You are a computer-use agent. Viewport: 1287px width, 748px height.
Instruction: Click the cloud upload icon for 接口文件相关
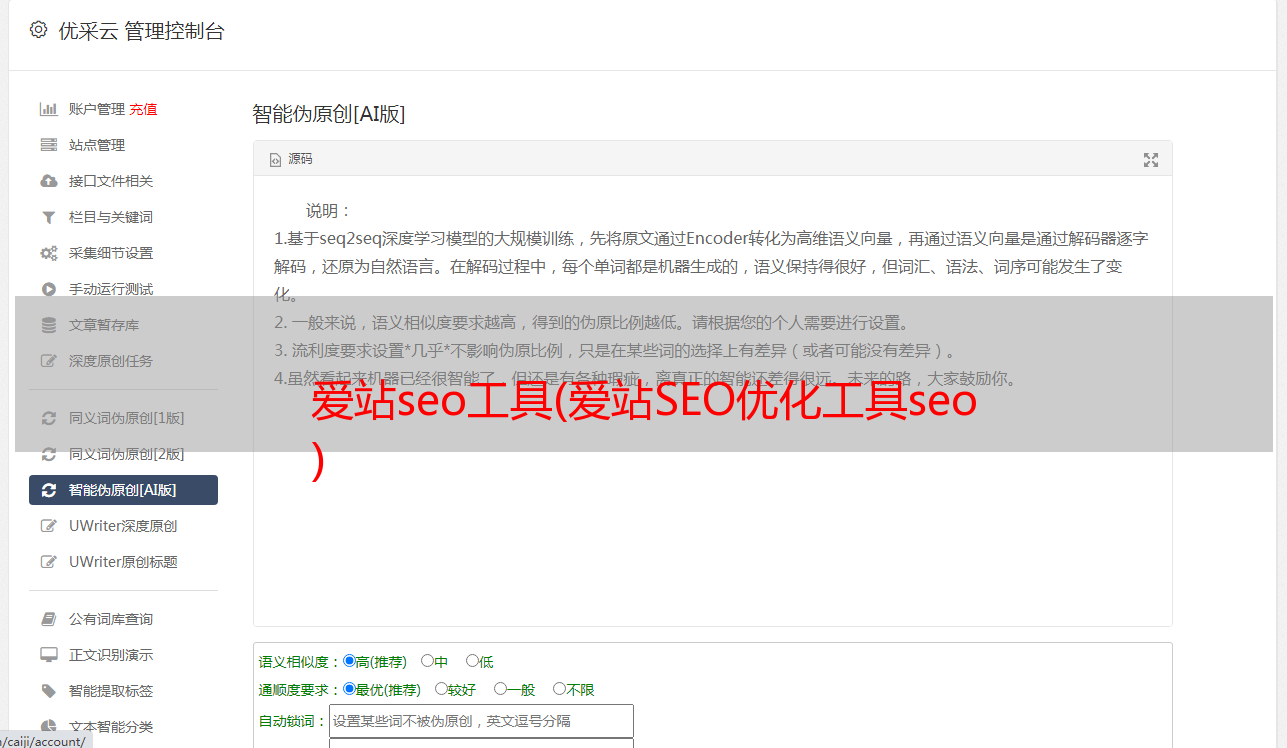tap(48, 181)
